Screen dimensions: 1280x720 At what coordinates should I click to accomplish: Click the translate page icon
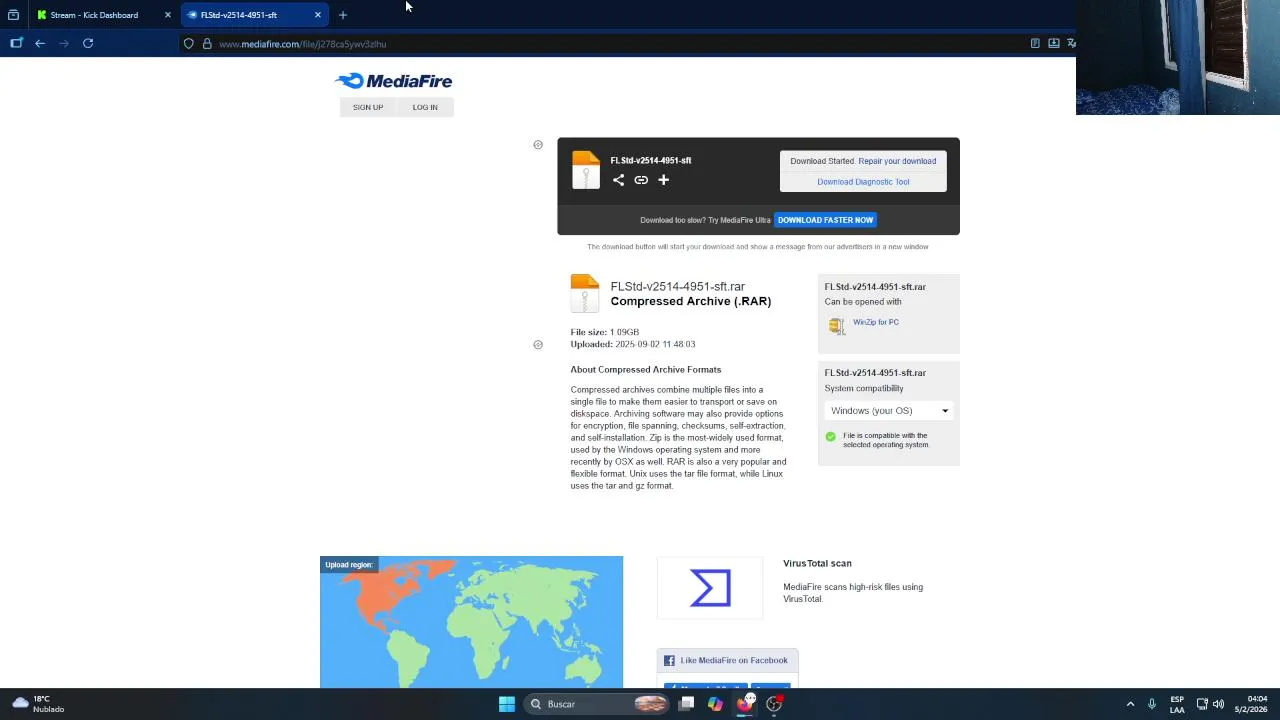(1071, 43)
